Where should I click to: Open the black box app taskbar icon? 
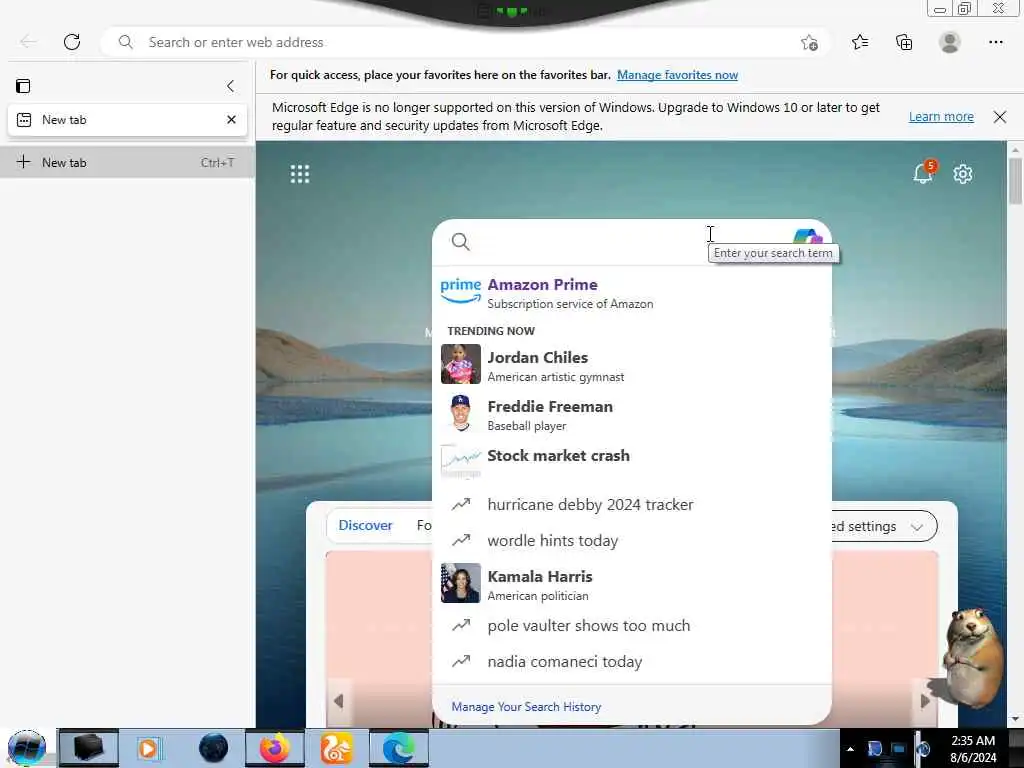pyautogui.click(x=88, y=748)
